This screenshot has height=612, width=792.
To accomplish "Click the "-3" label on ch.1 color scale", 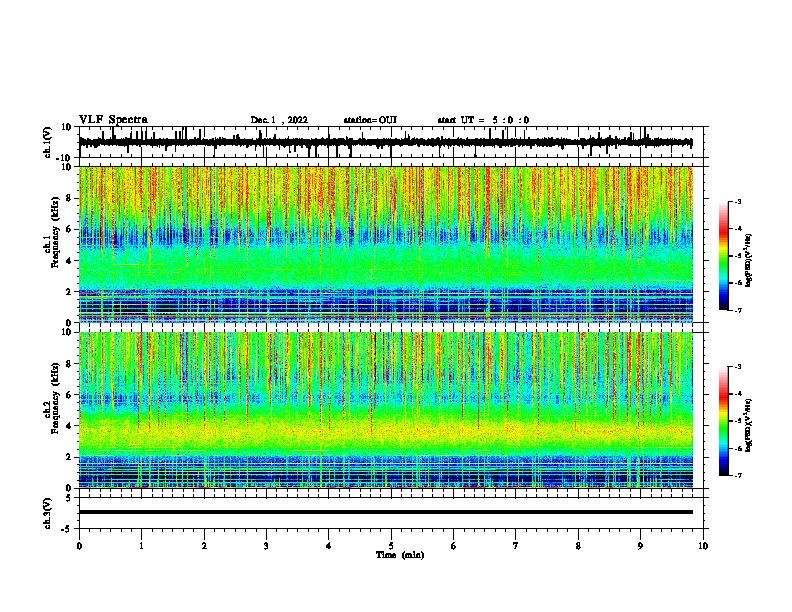I will 737,201.
